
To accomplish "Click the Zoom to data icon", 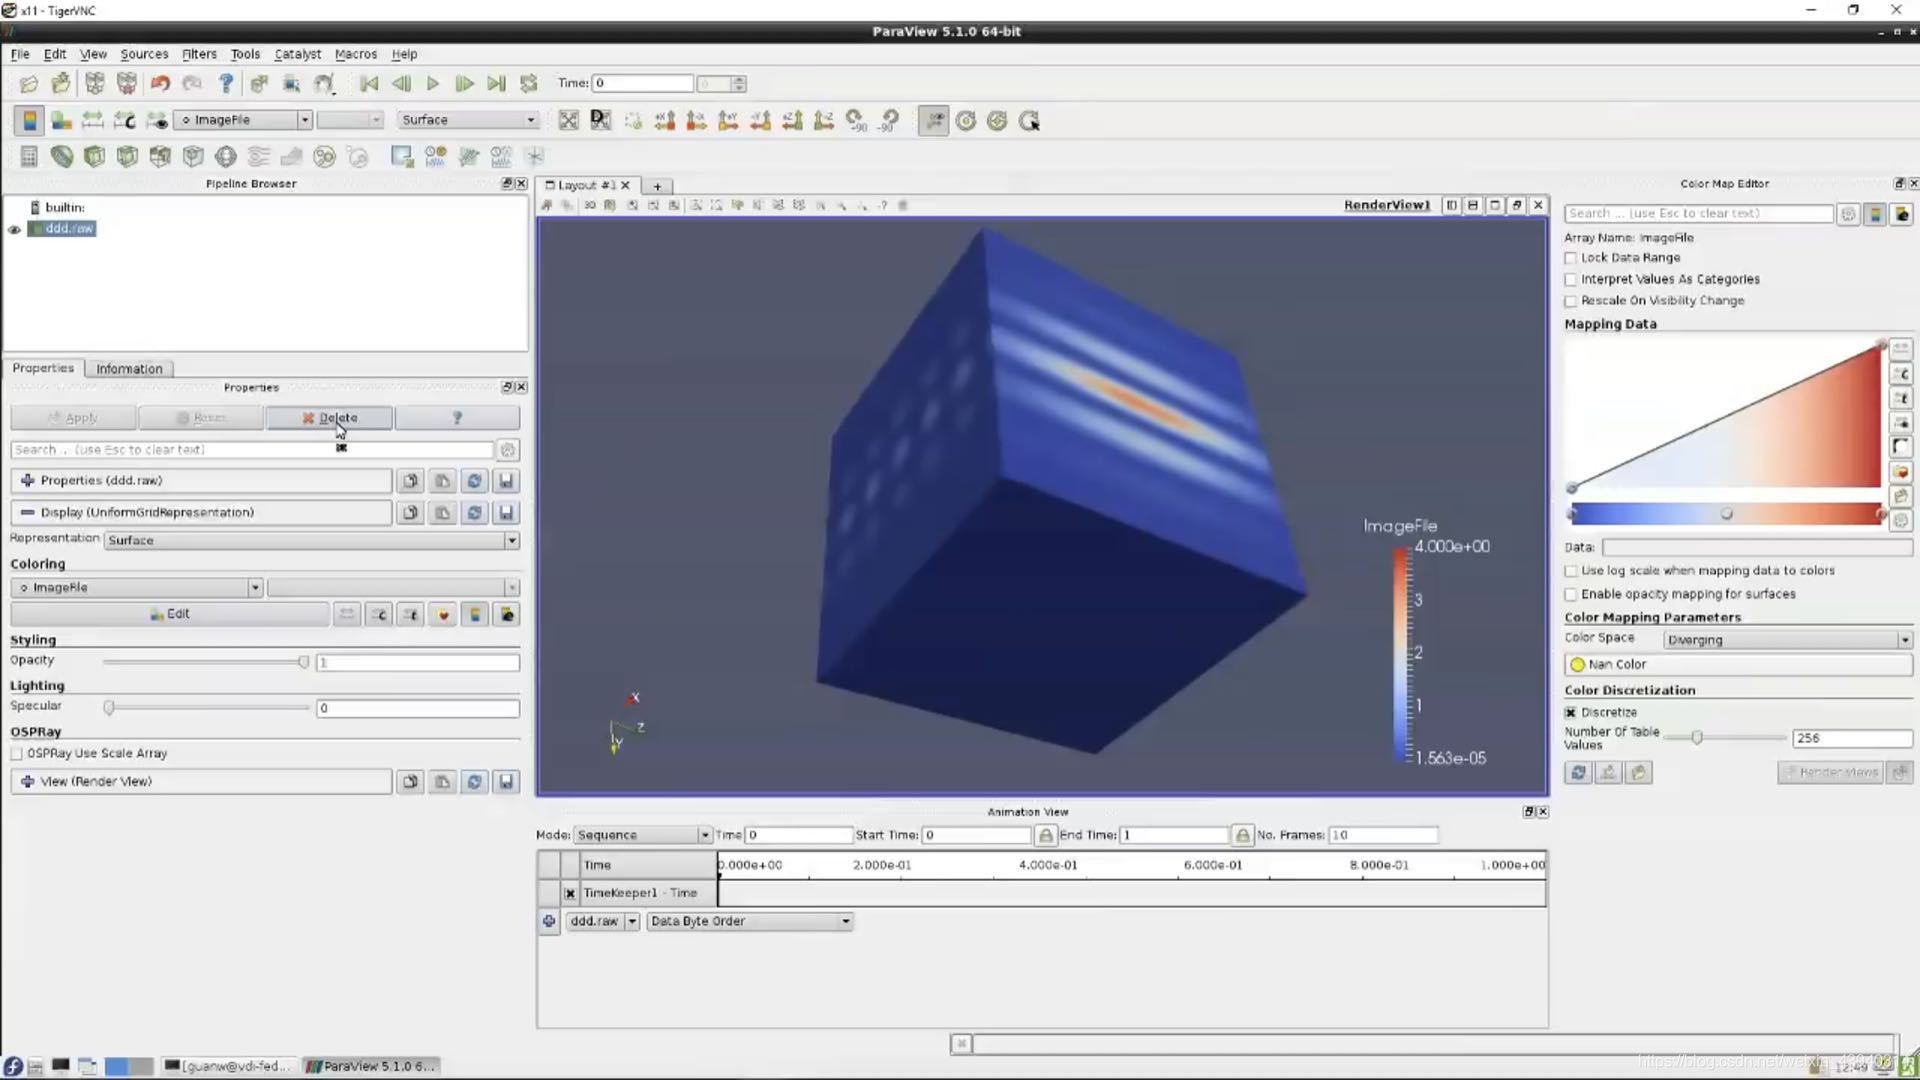I will (x=600, y=121).
